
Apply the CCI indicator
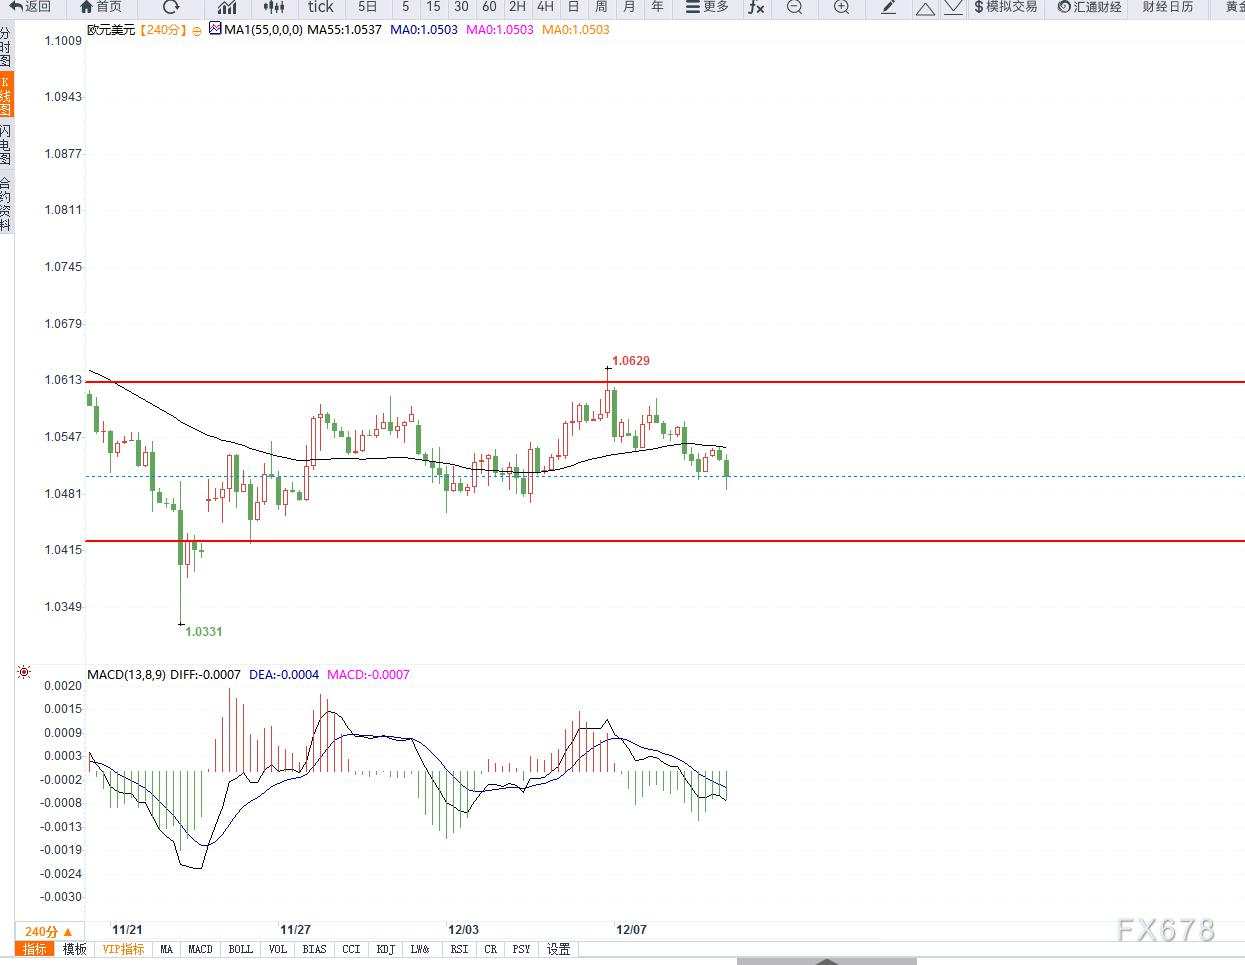(351, 949)
